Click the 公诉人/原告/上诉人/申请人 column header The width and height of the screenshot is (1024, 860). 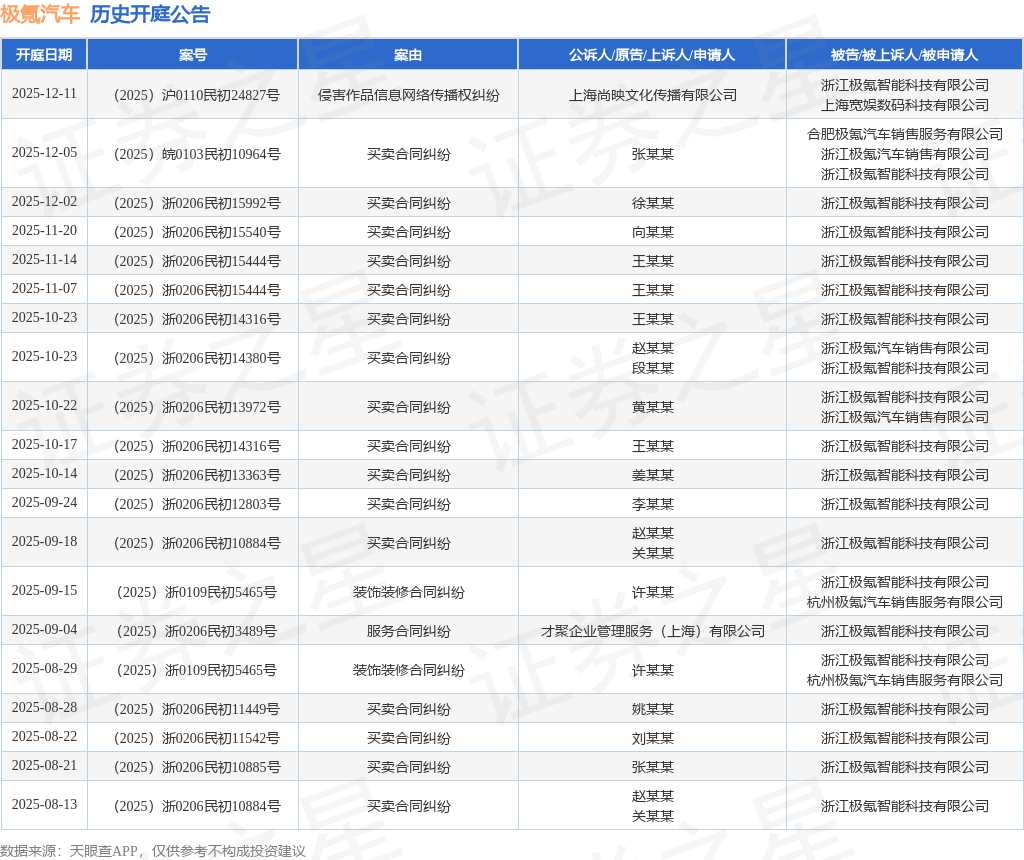652,55
